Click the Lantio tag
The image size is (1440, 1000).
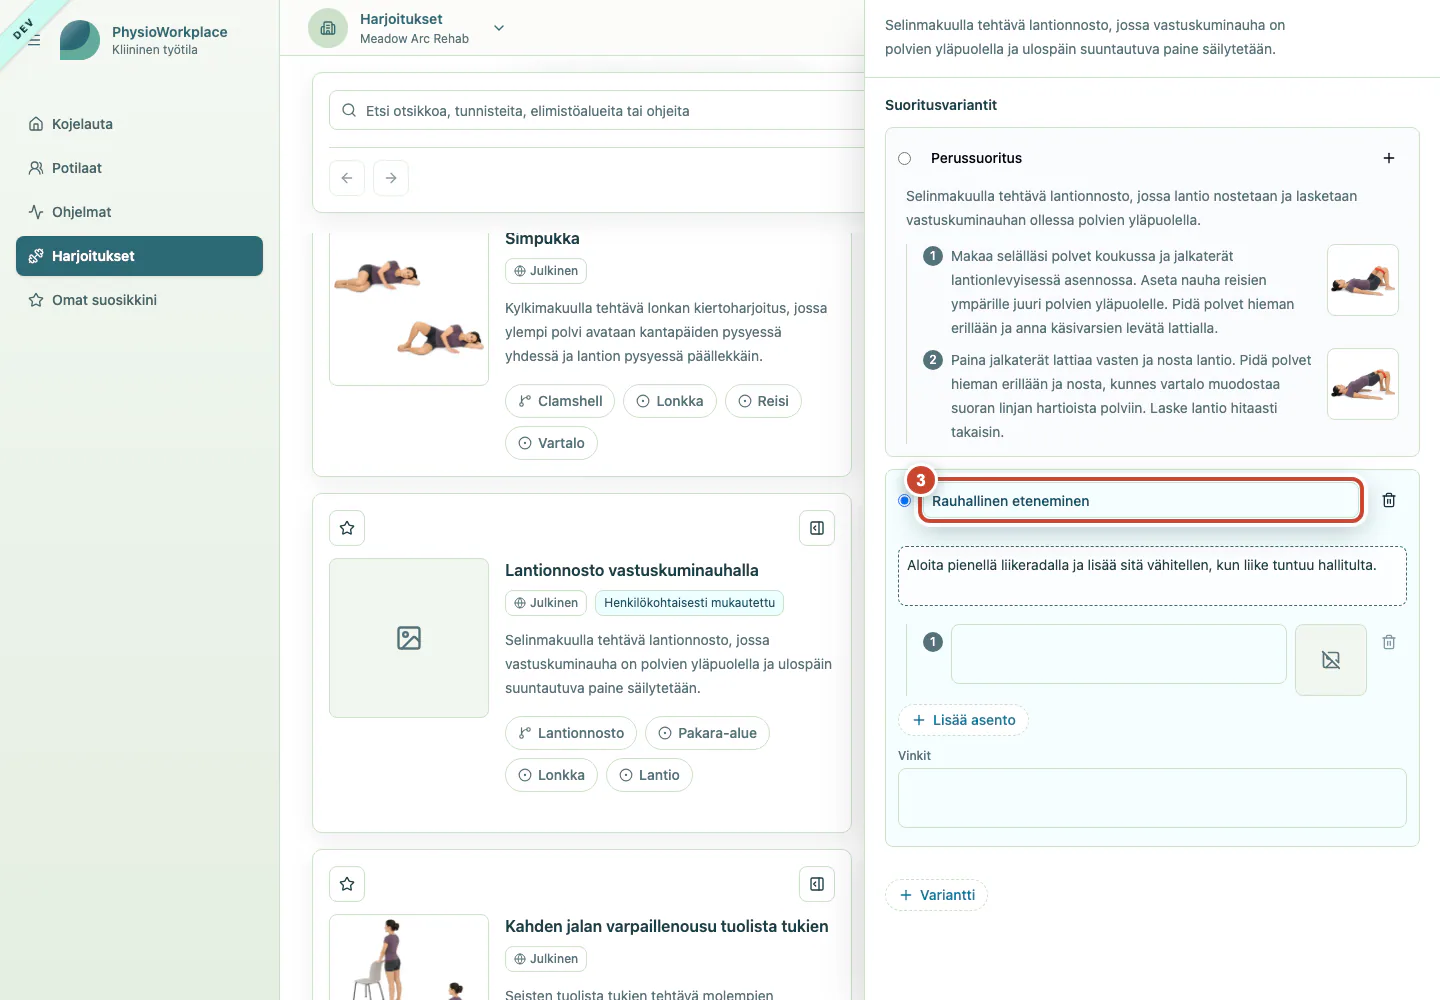649,775
